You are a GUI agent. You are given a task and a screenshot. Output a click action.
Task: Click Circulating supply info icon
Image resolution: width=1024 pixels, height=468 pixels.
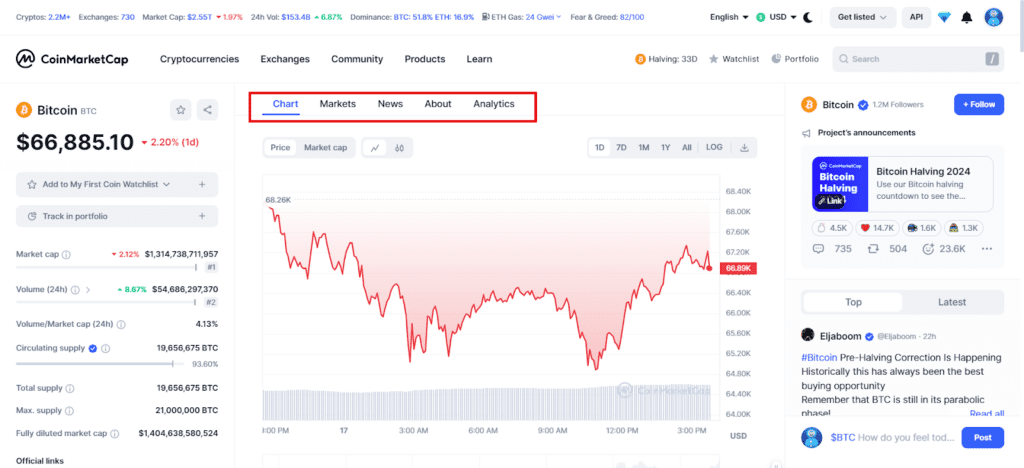tap(106, 349)
